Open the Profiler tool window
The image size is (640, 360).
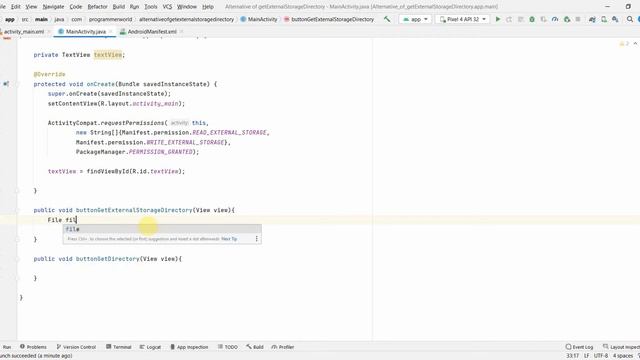click(x=282, y=347)
